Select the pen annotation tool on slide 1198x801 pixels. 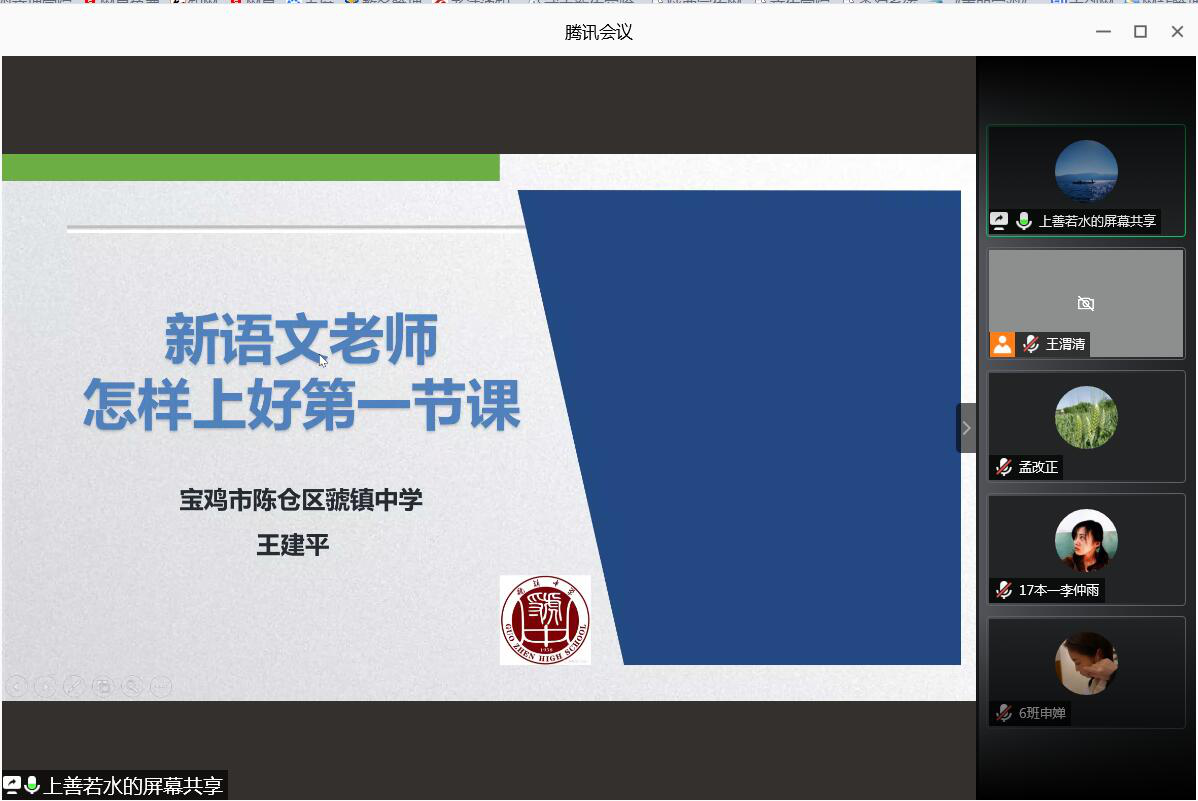click(x=74, y=686)
